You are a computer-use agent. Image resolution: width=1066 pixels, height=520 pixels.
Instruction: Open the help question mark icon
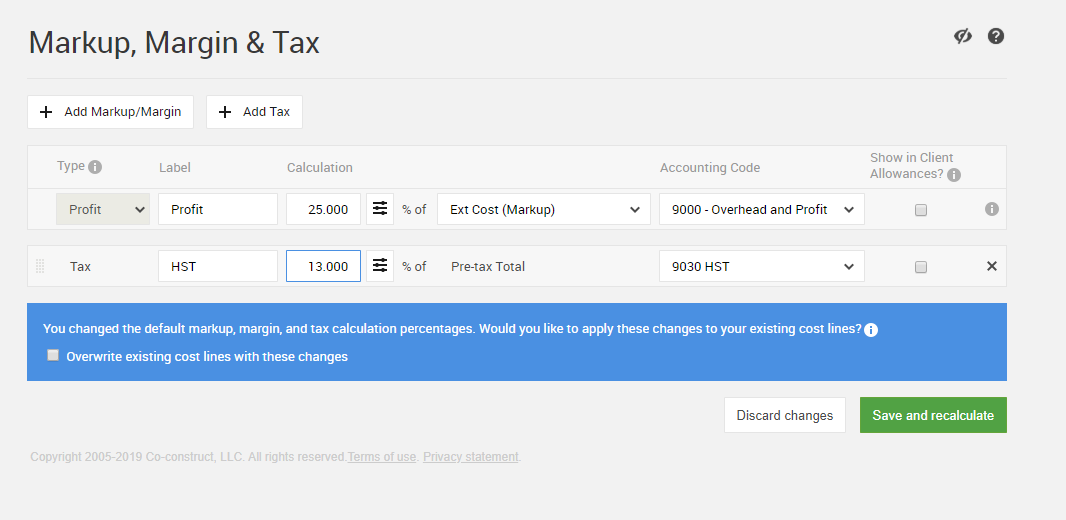point(995,36)
